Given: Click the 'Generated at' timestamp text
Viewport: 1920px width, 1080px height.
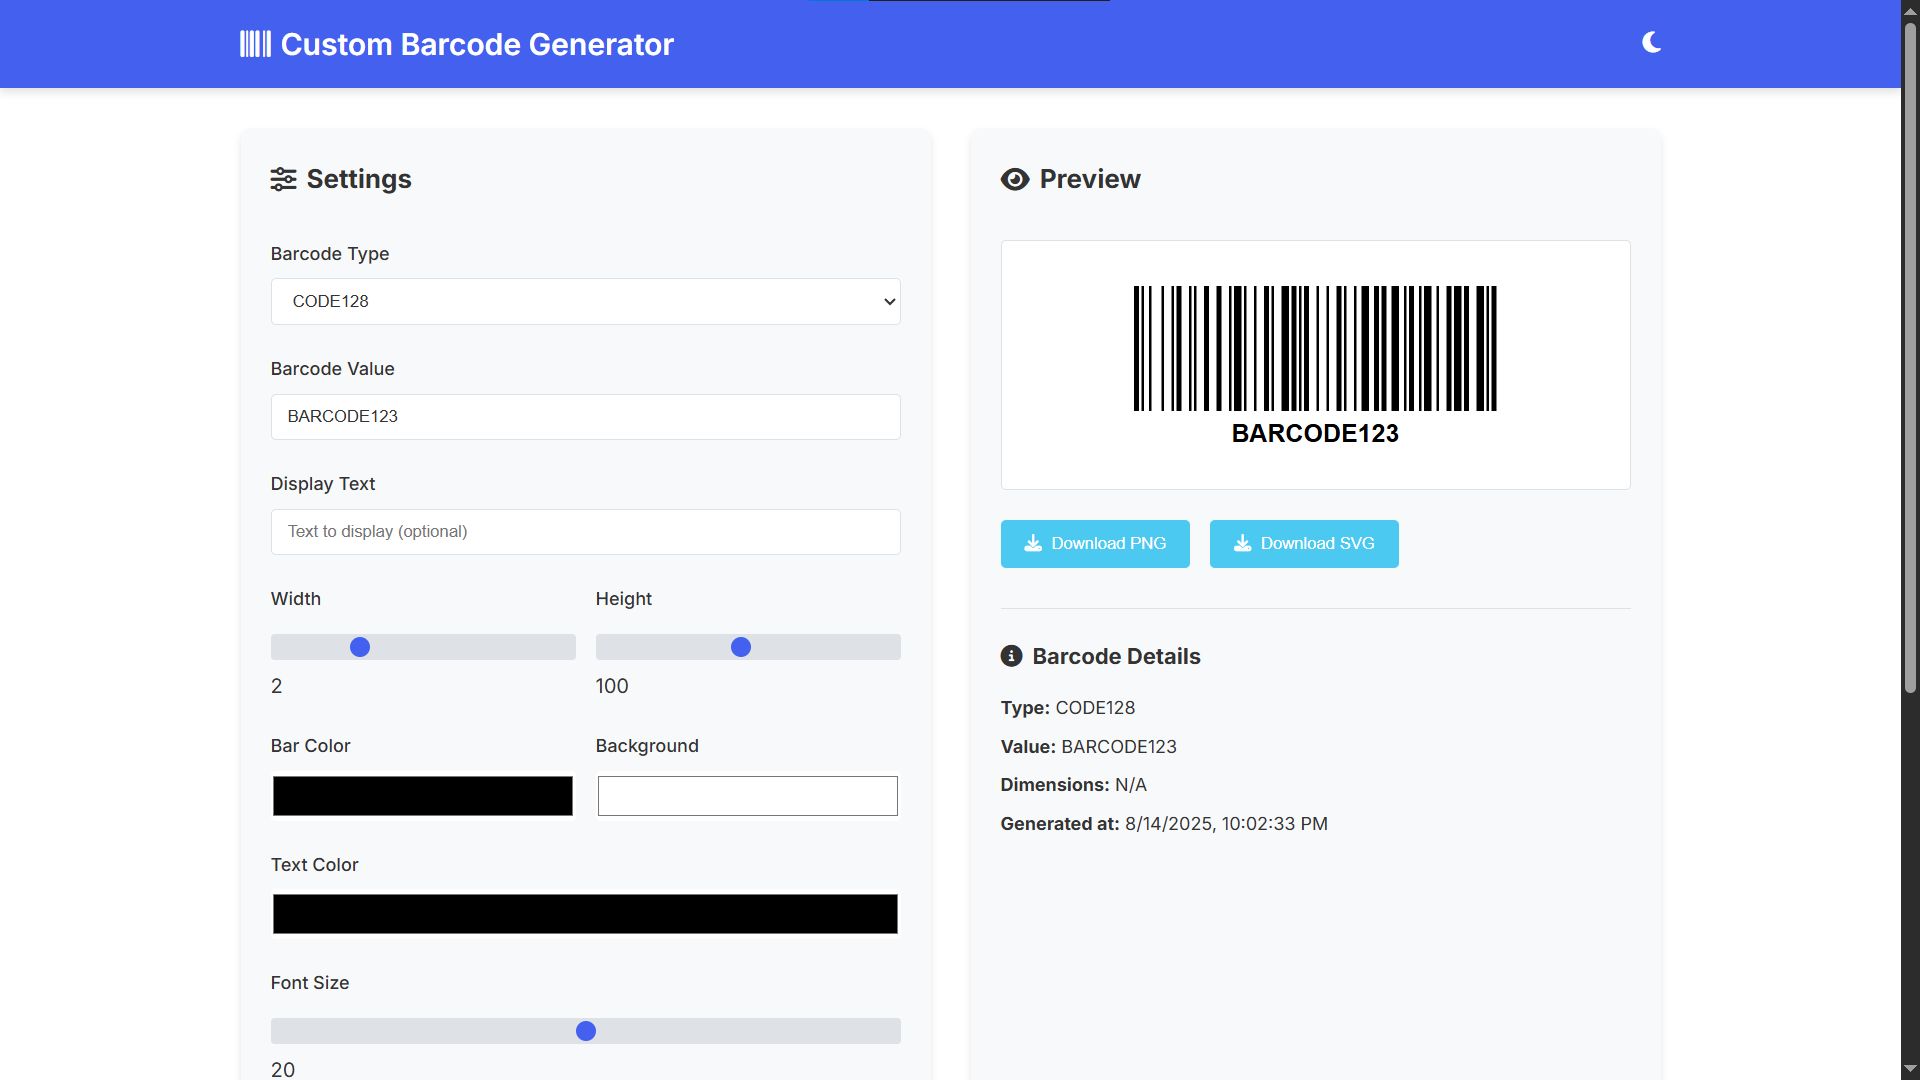Looking at the screenshot, I should (1164, 824).
